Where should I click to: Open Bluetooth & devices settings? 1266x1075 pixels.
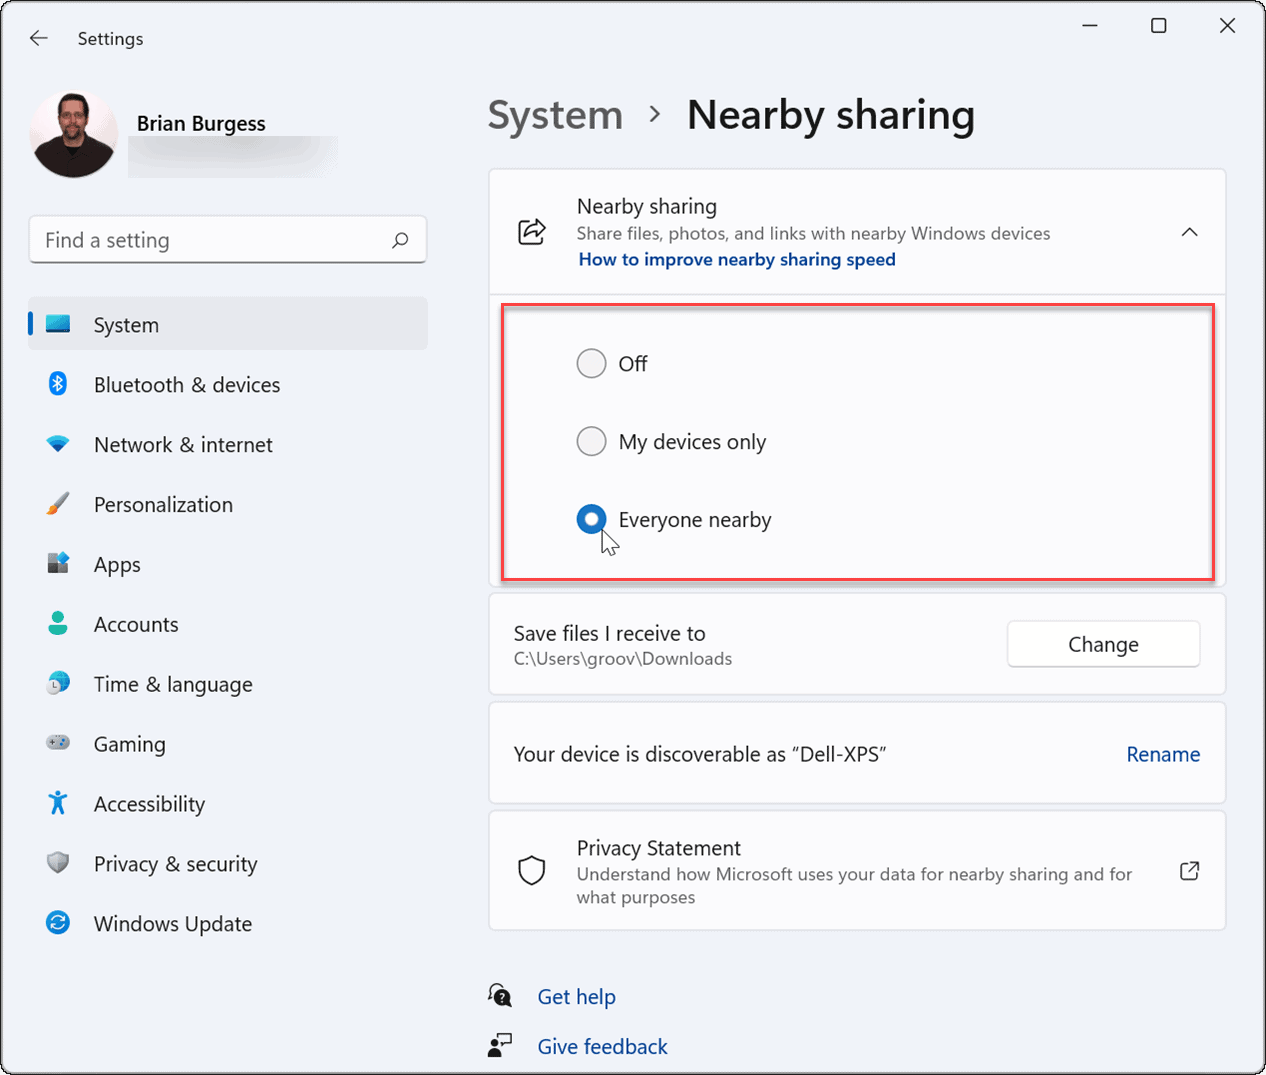pos(186,384)
